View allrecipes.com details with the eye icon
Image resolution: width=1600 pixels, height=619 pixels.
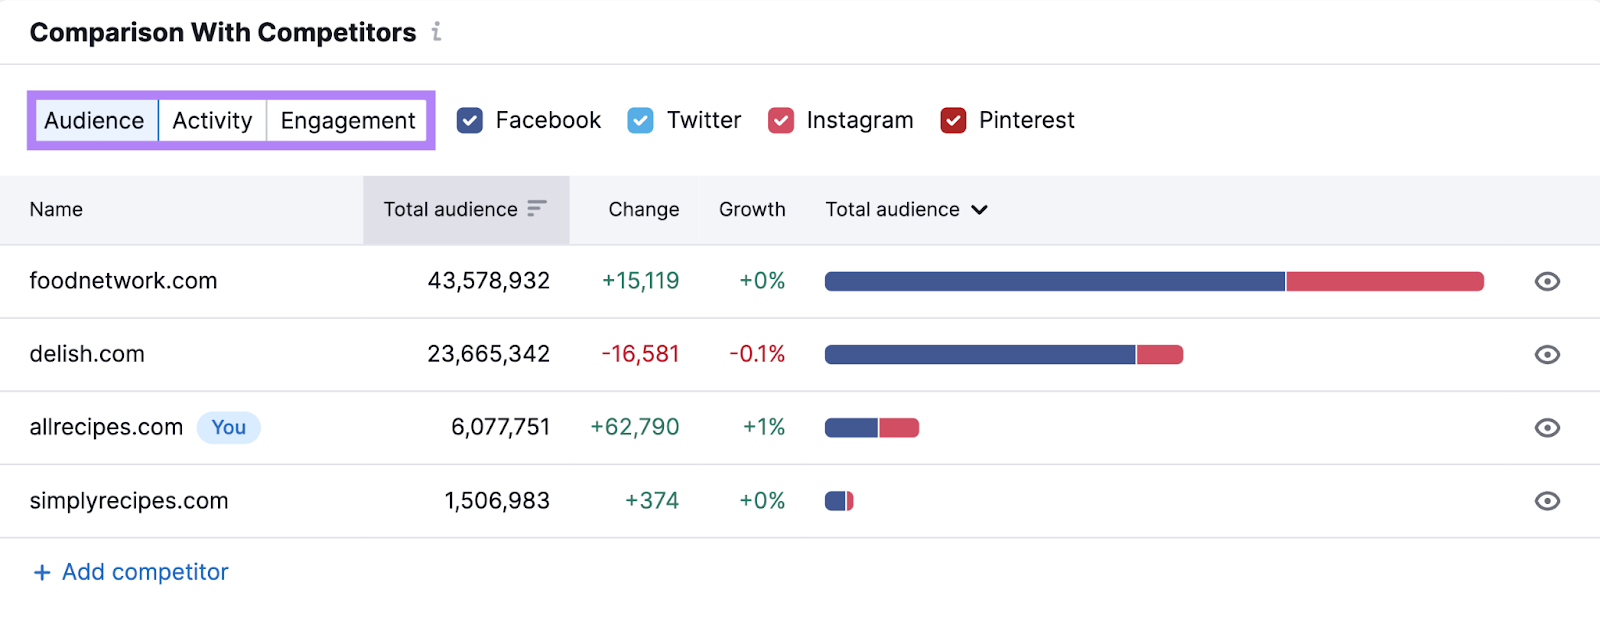point(1545,427)
